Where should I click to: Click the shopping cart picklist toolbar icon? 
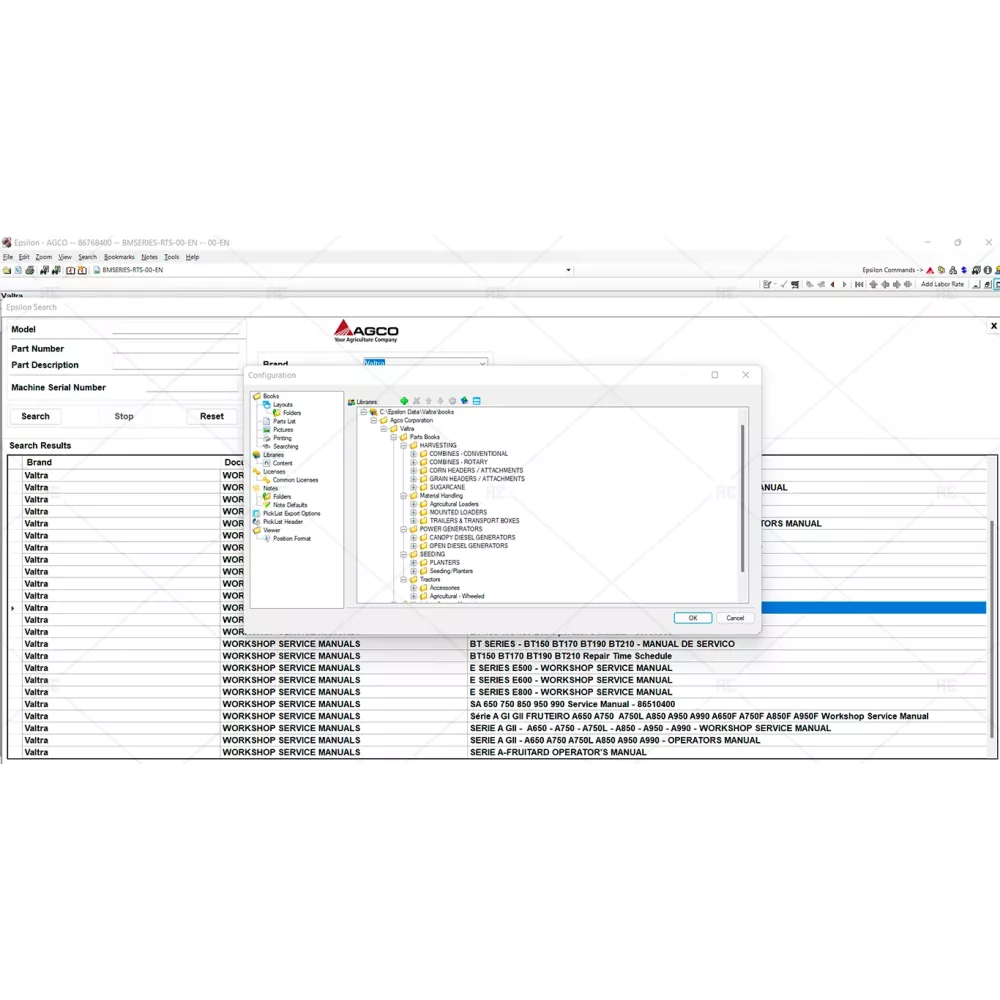pyautogui.click(x=795, y=284)
